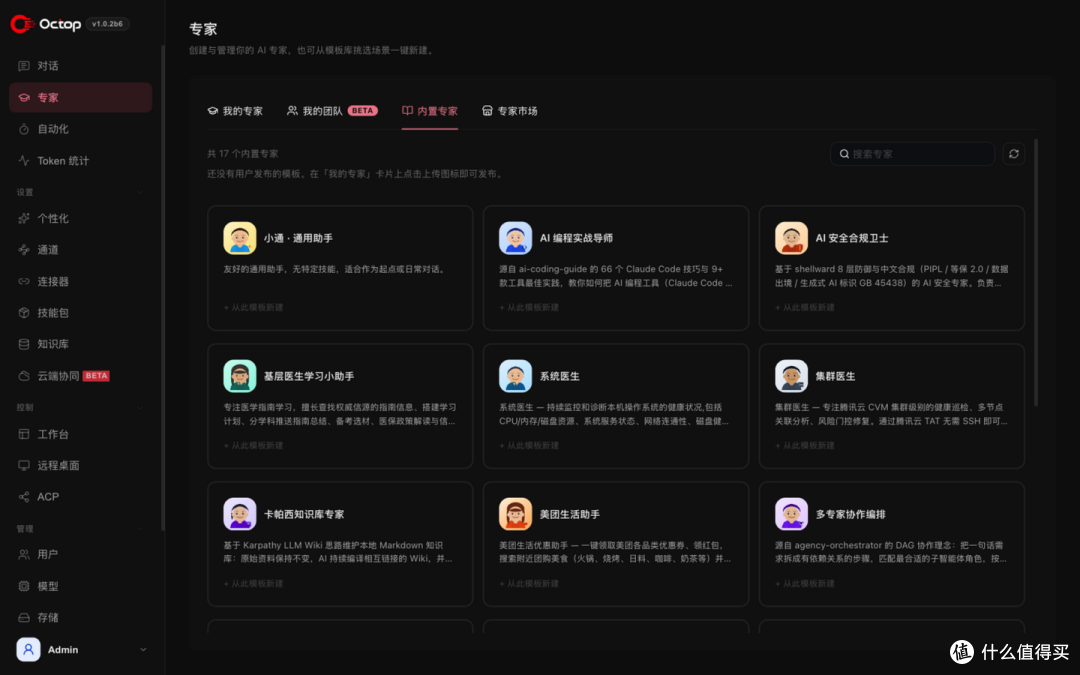Viewport: 1080px width, 675px height.
Task: Click the AI 安全合规卫士 avatar
Action: point(791,238)
